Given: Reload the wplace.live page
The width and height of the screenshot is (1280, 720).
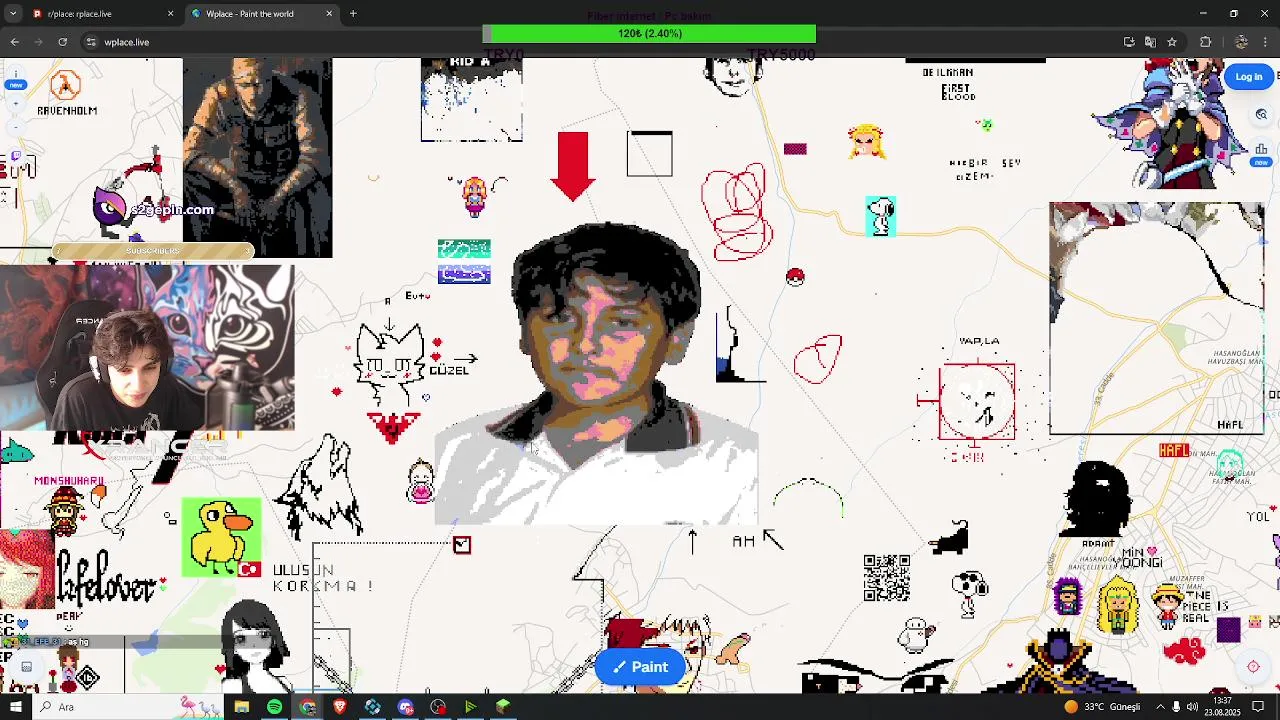Looking at the screenshot, I should [62, 42].
